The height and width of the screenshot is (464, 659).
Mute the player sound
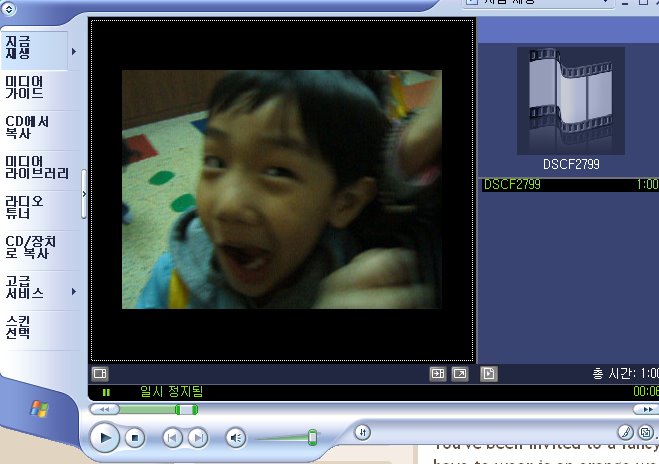pos(235,437)
